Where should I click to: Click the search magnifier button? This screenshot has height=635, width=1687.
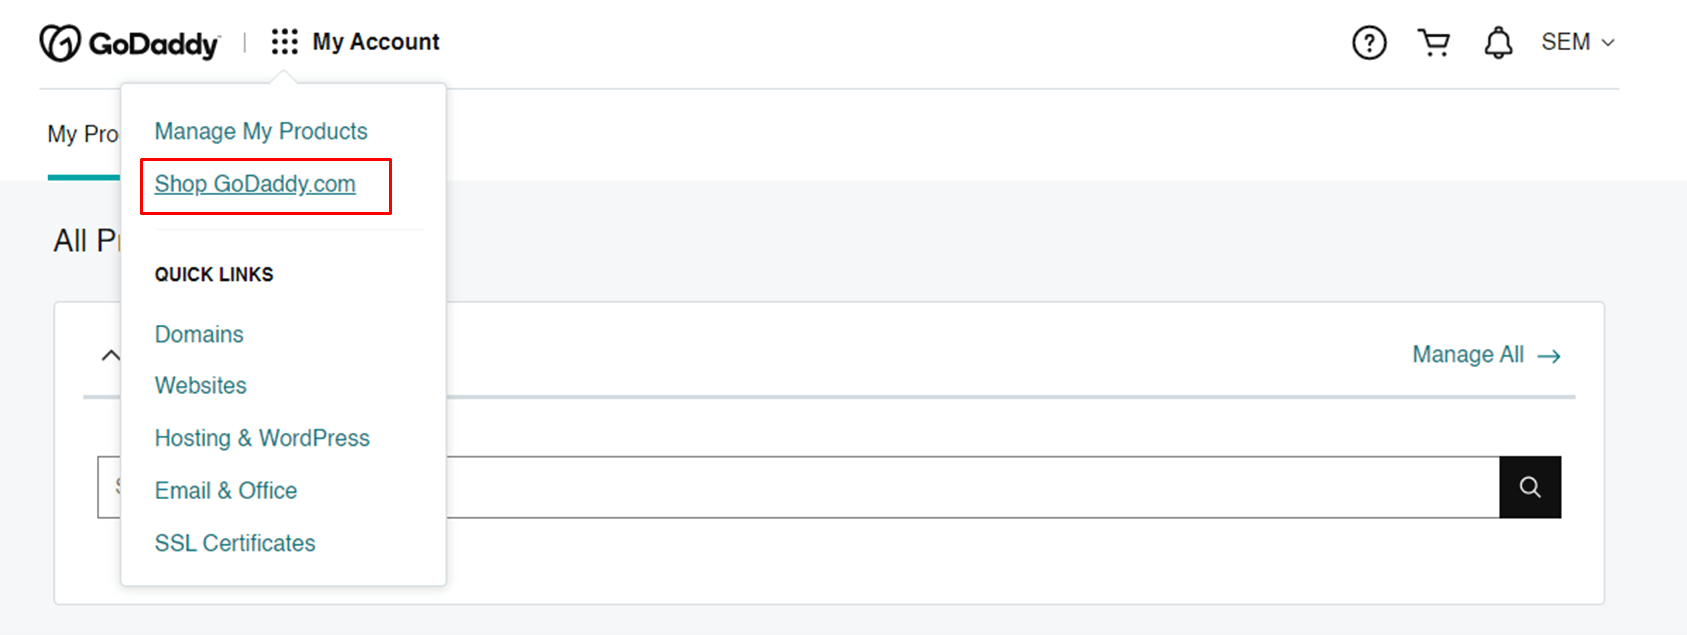tap(1530, 487)
